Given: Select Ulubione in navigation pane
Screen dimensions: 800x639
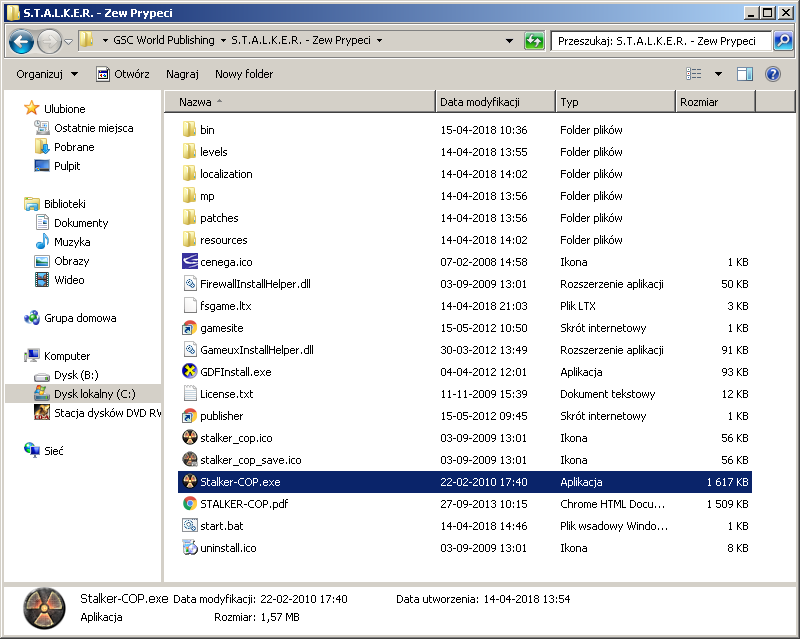Looking at the screenshot, I should [x=55, y=109].
